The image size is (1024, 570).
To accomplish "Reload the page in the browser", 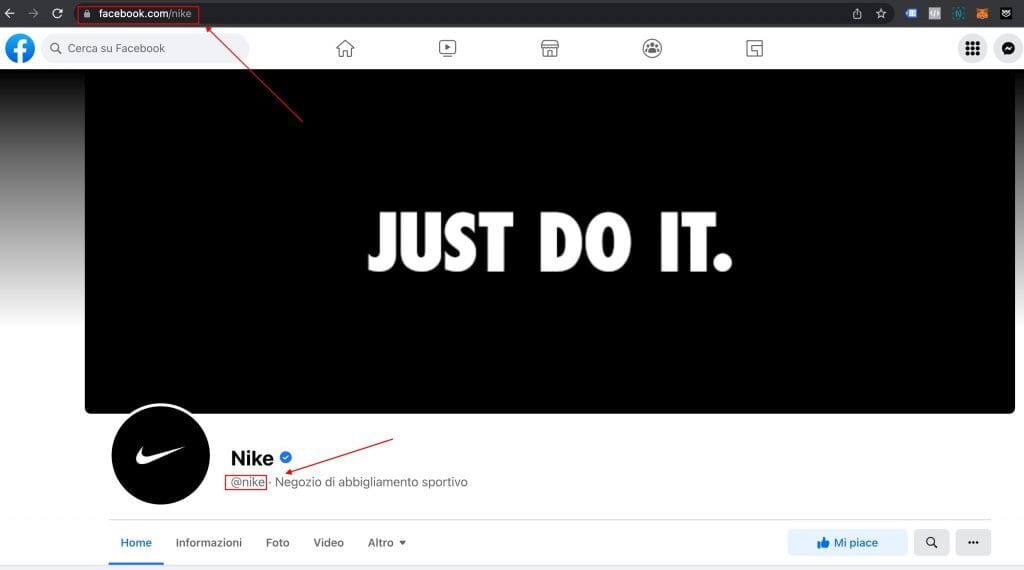I will pos(57,14).
